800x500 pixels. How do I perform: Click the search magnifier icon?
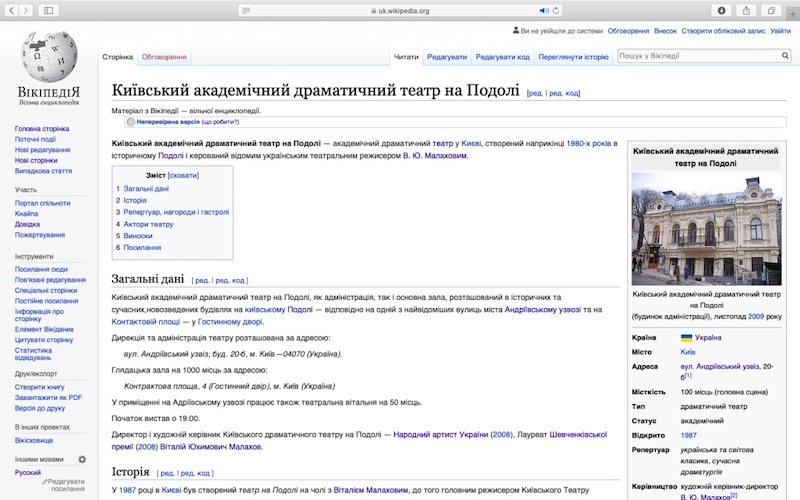pyautogui.click(x=785, y=56)
